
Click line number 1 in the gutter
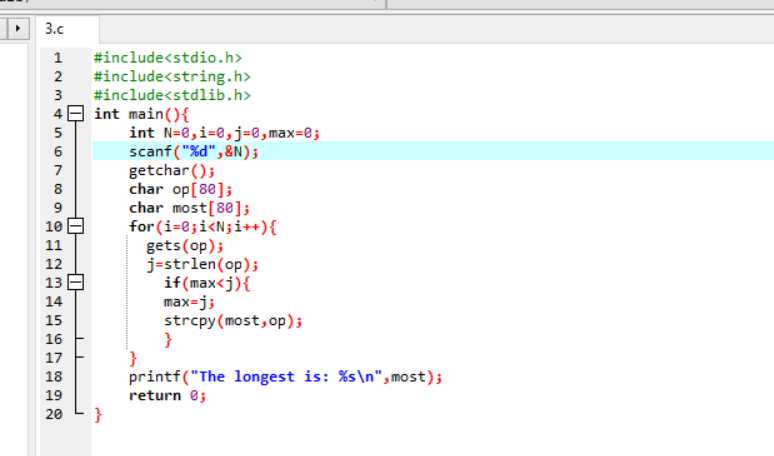[x=58, y=58]
